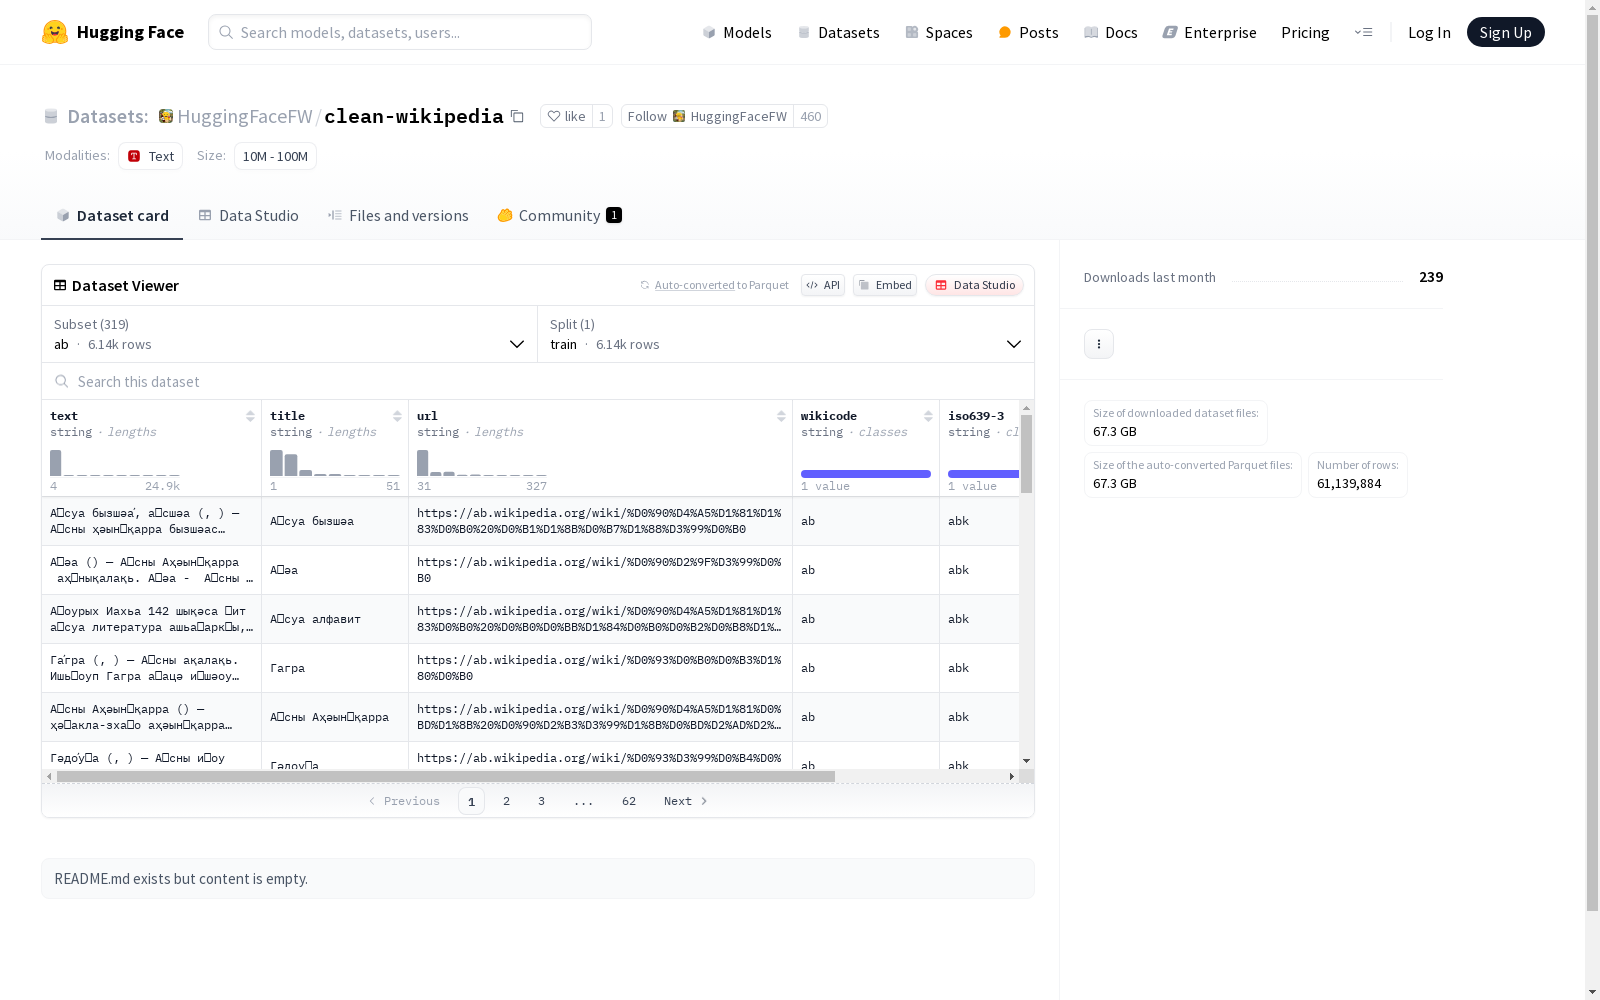Click the 61,139,884 row count value
The height and width of the screenshot is (1000, 1600).
1349,484
